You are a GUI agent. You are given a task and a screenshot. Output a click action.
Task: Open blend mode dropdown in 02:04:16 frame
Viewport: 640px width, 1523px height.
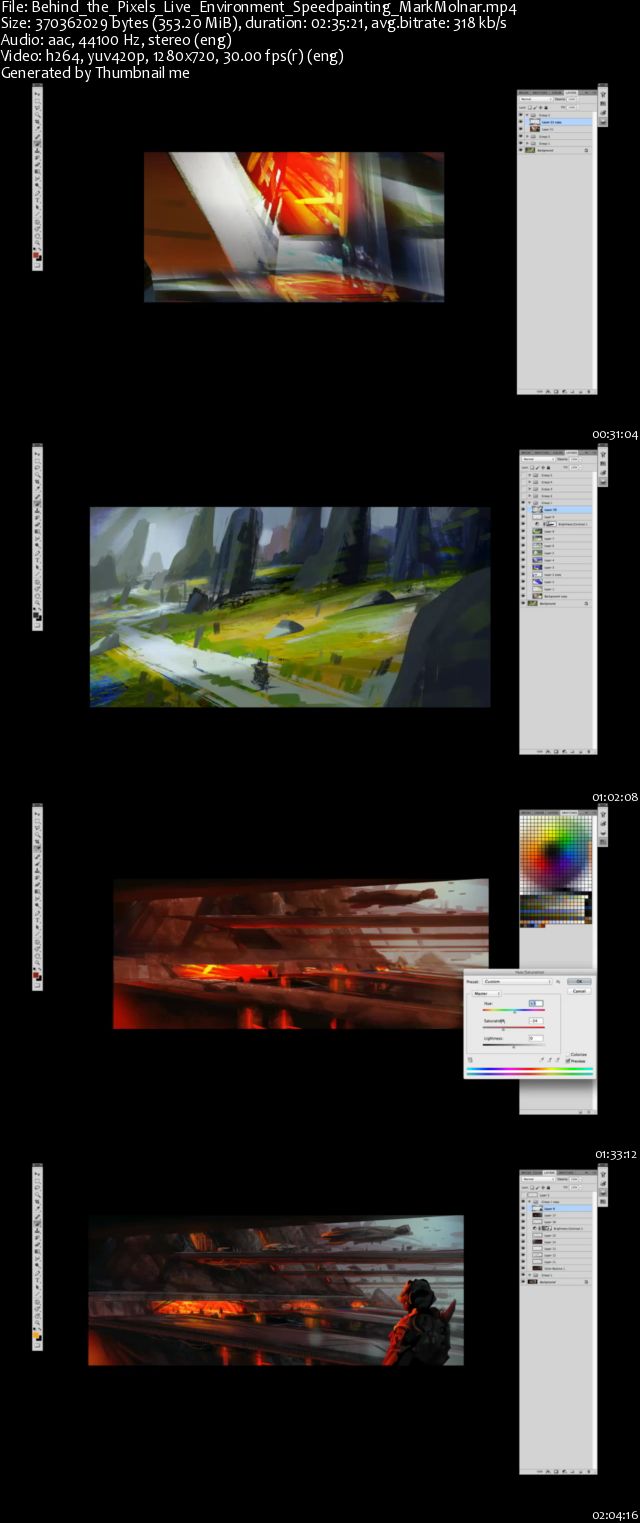[x=538, y=1179]
